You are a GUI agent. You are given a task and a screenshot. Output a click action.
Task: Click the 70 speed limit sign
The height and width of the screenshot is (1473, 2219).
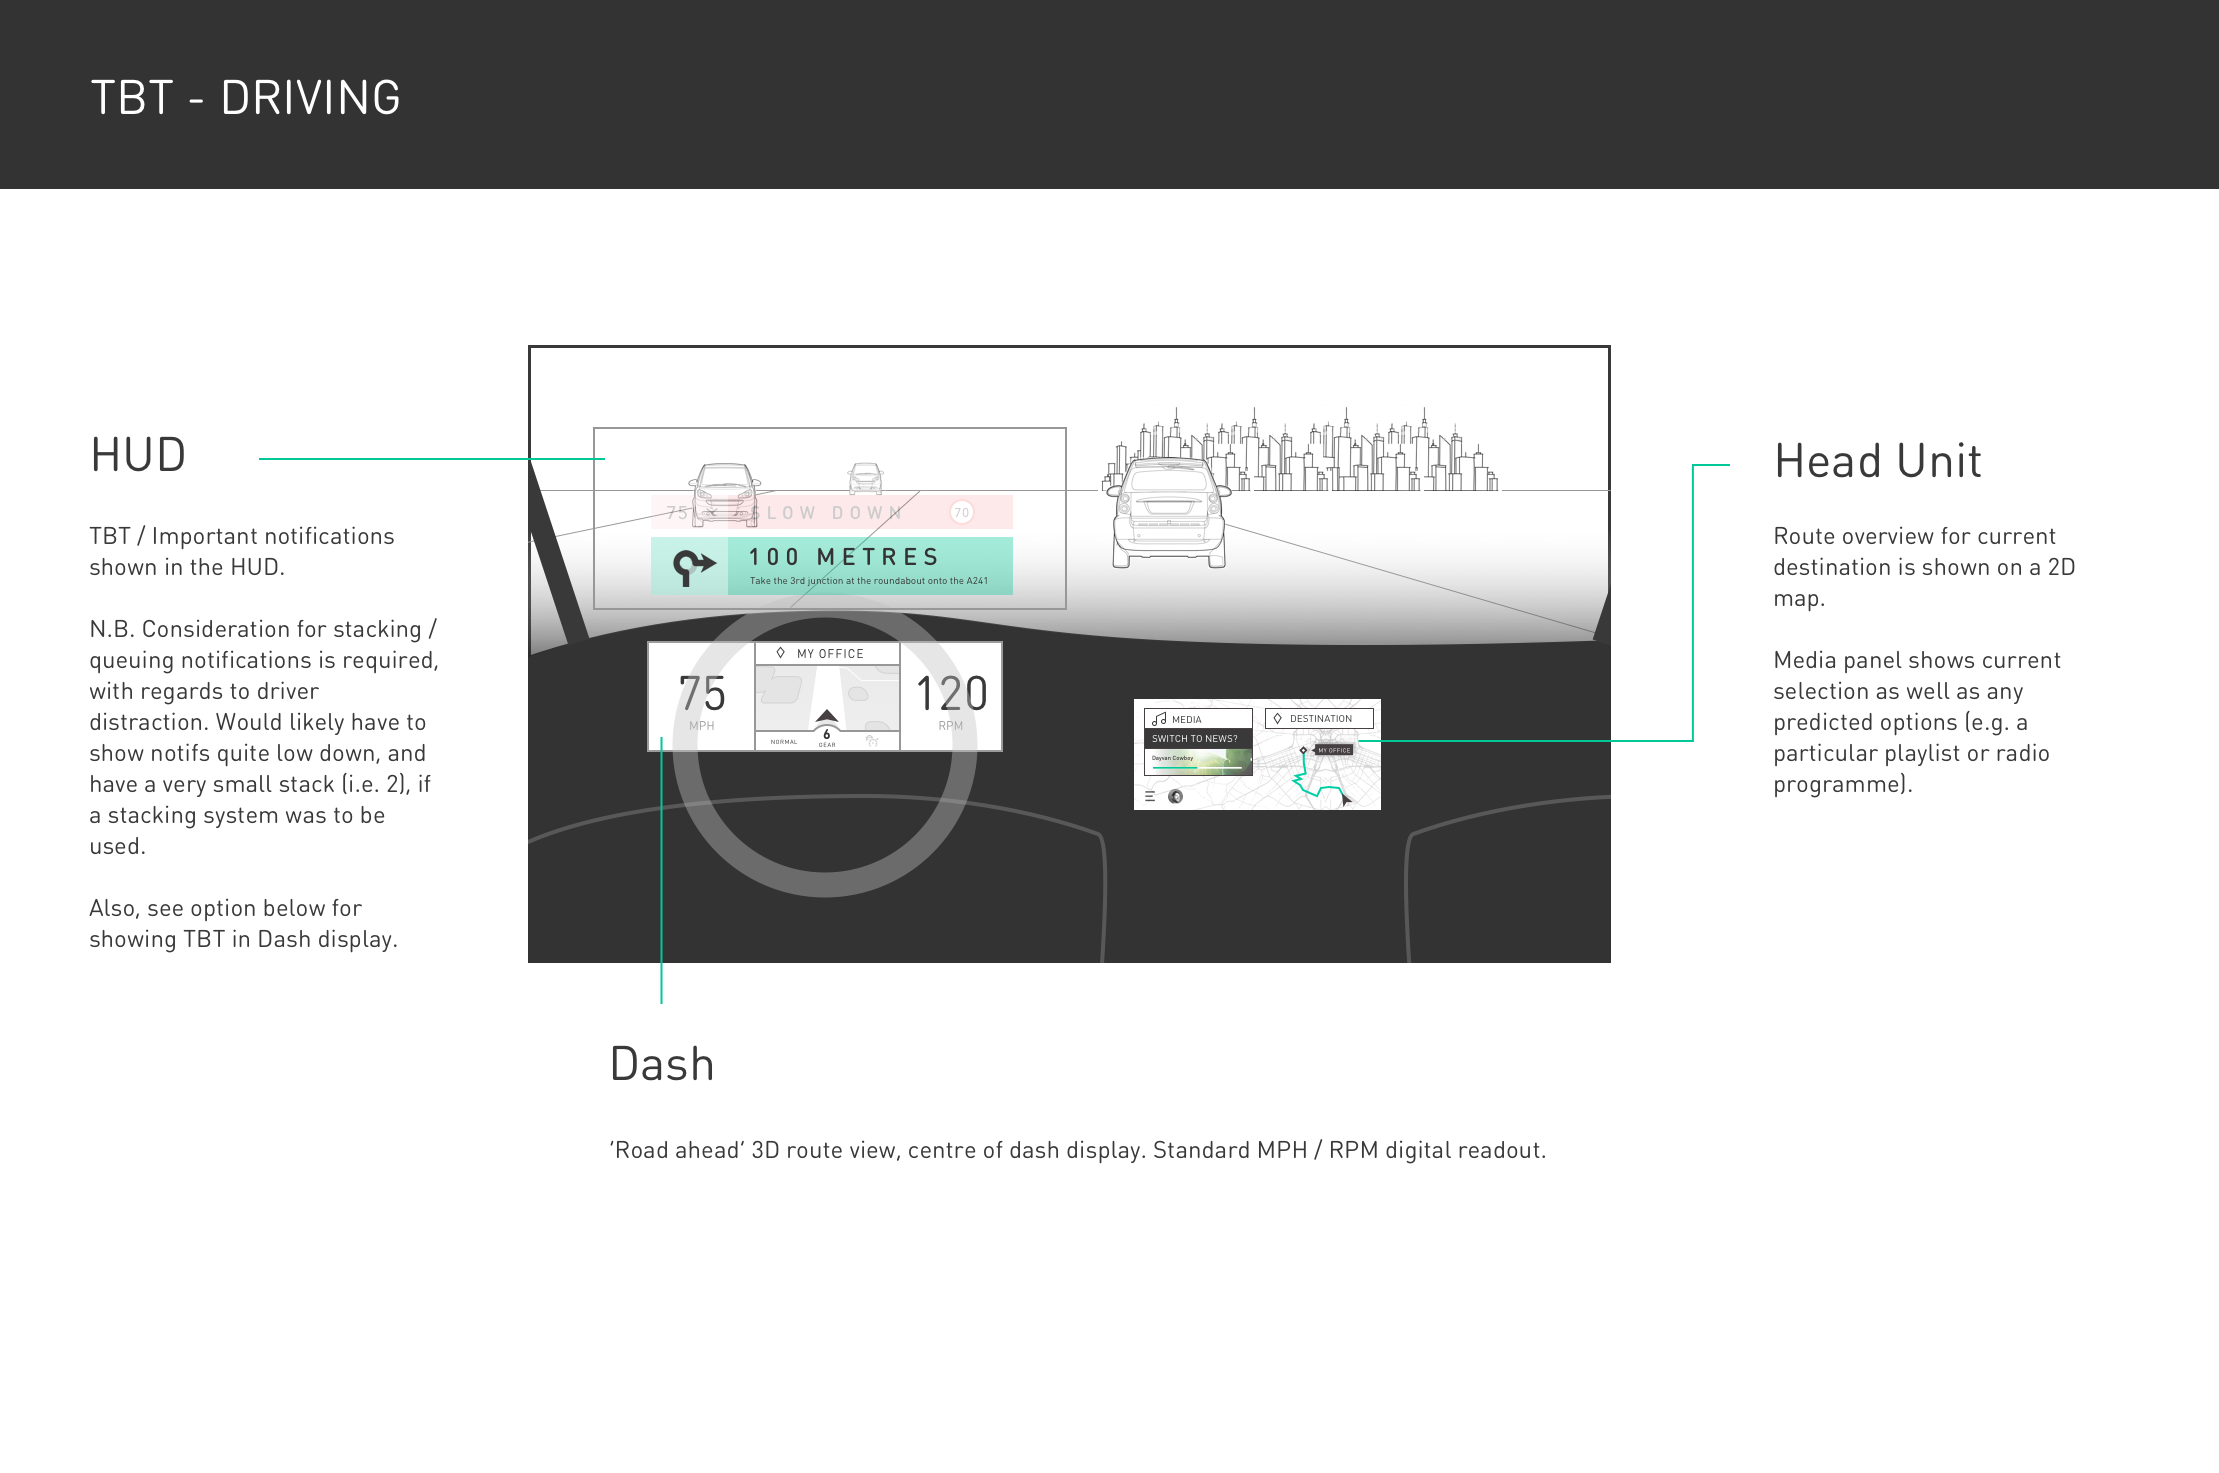pyautogui.click(x=961, y=512)
